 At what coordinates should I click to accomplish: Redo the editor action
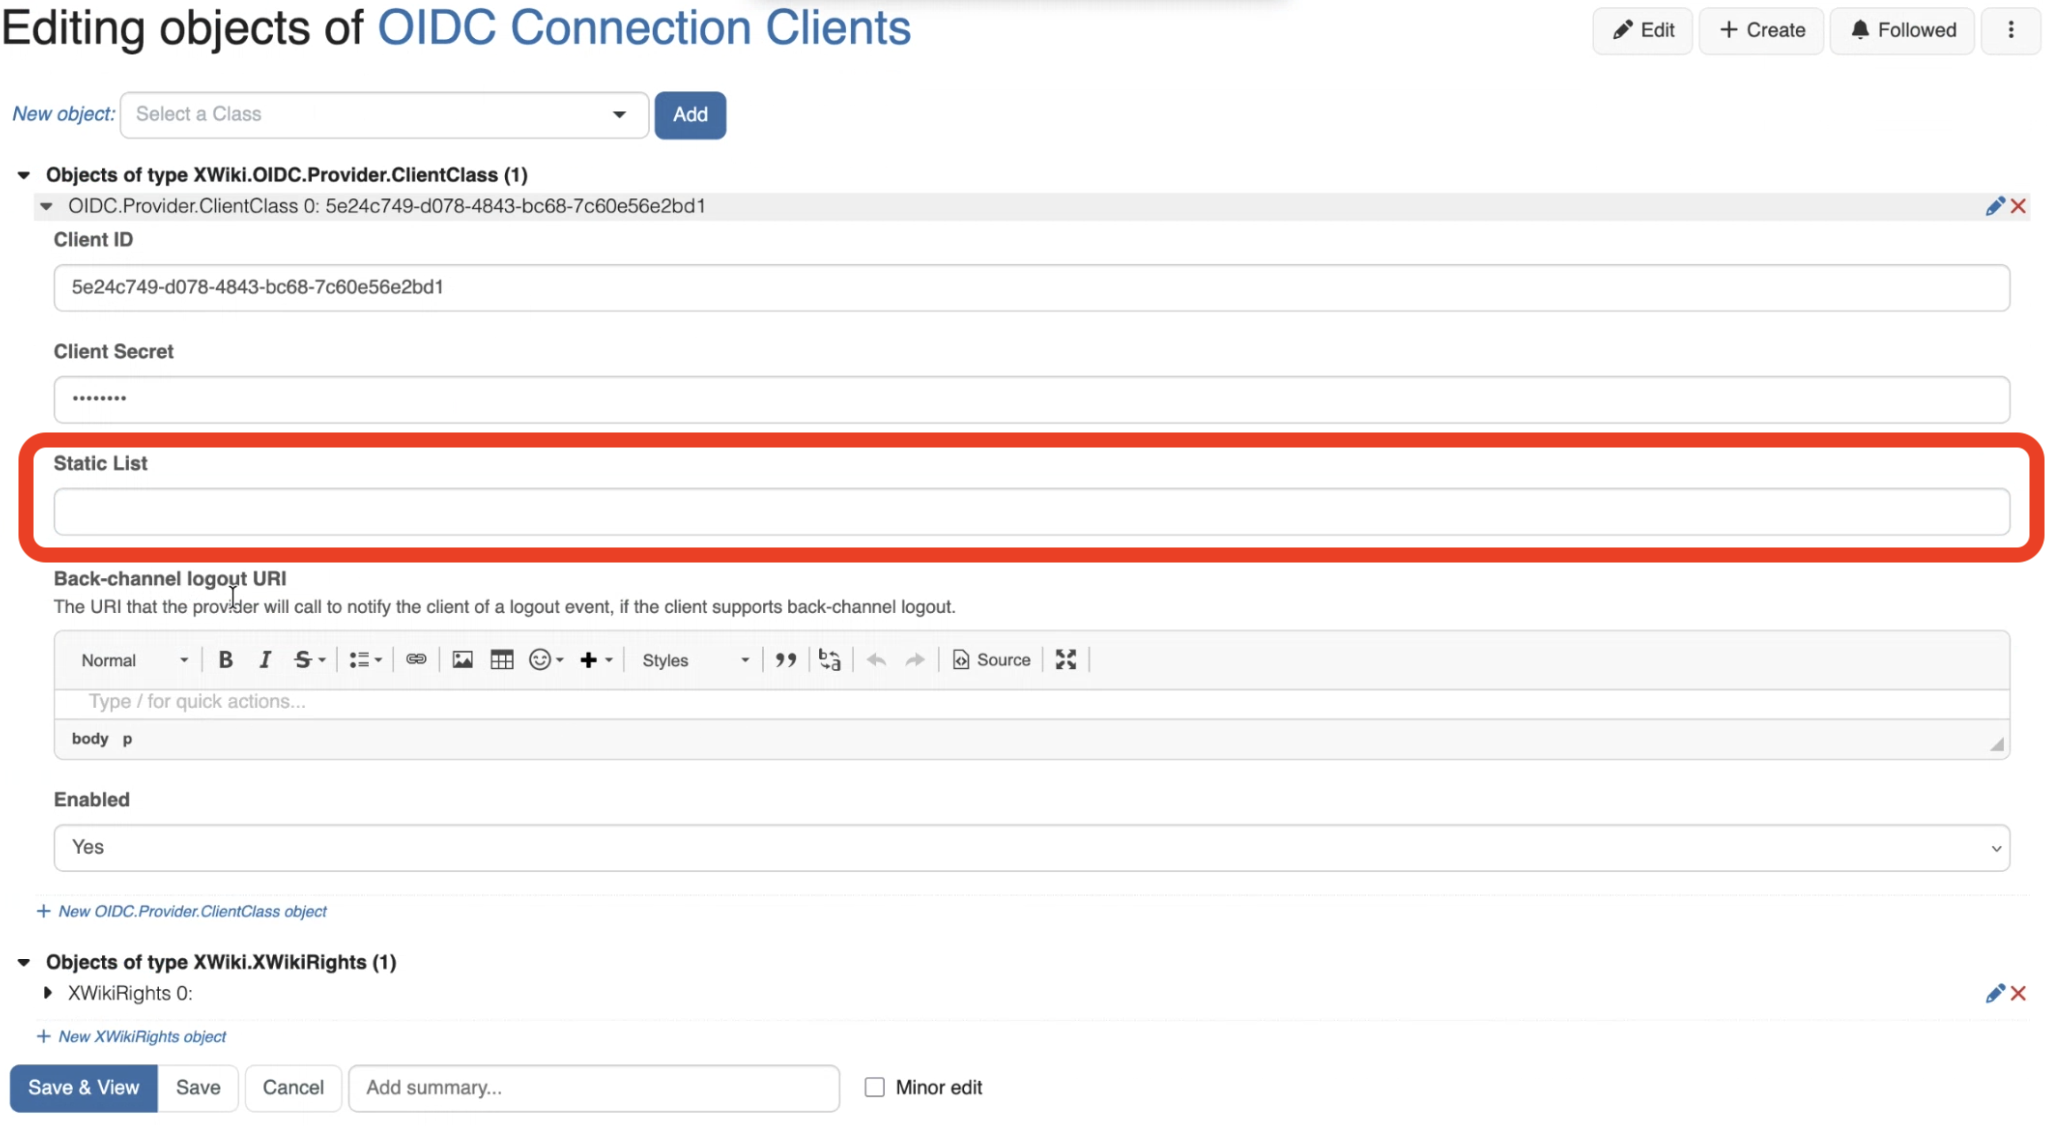point(914,660)
